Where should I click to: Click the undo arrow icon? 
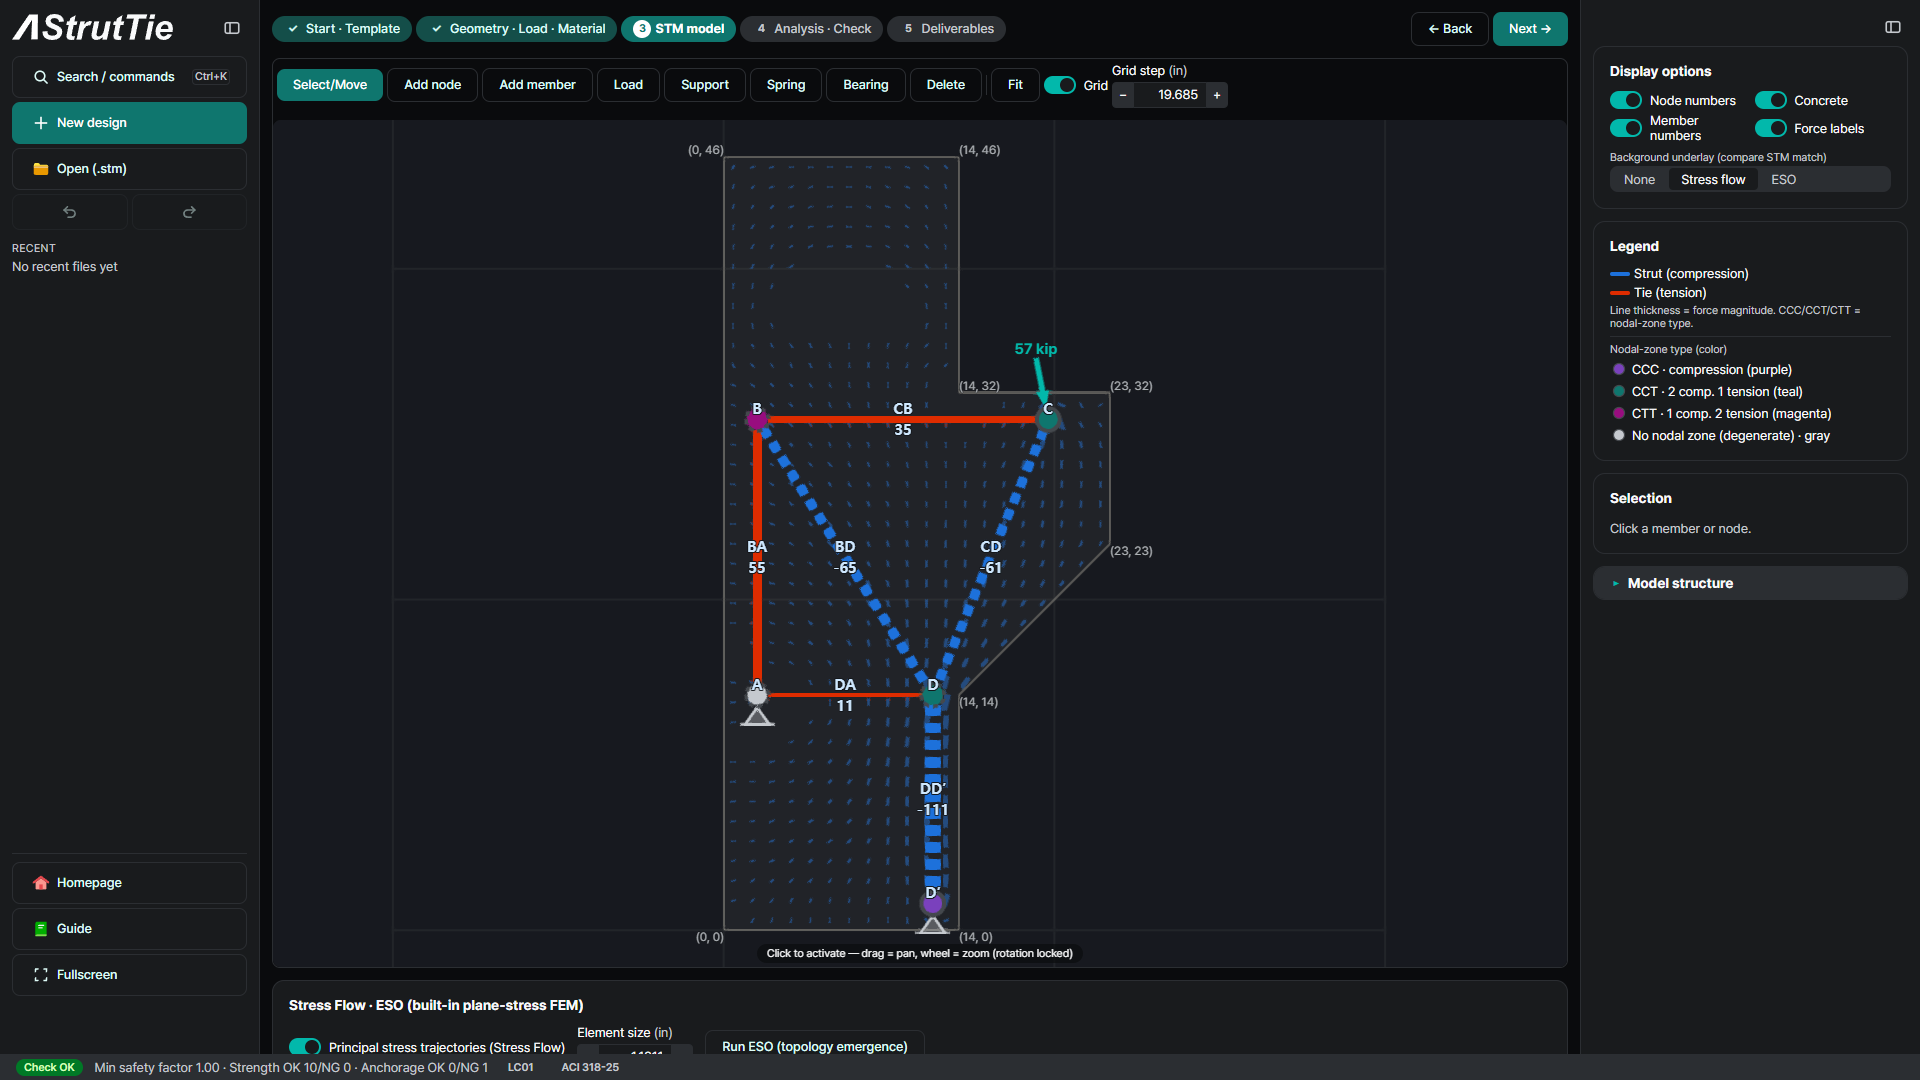click(x=70, y=212)
